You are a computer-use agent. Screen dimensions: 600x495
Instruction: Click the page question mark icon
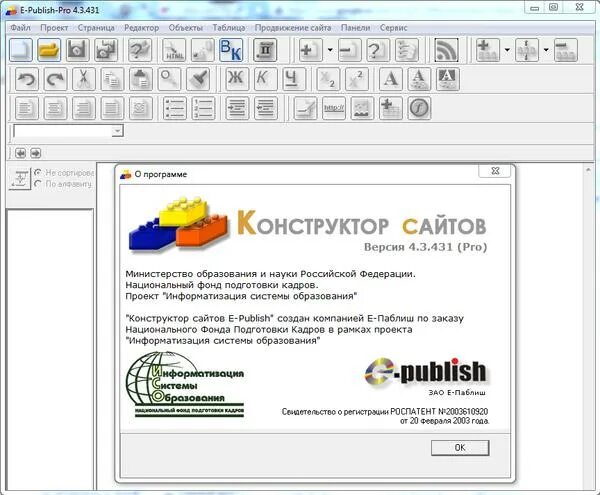pyautogui.click(x=378, y=50)
